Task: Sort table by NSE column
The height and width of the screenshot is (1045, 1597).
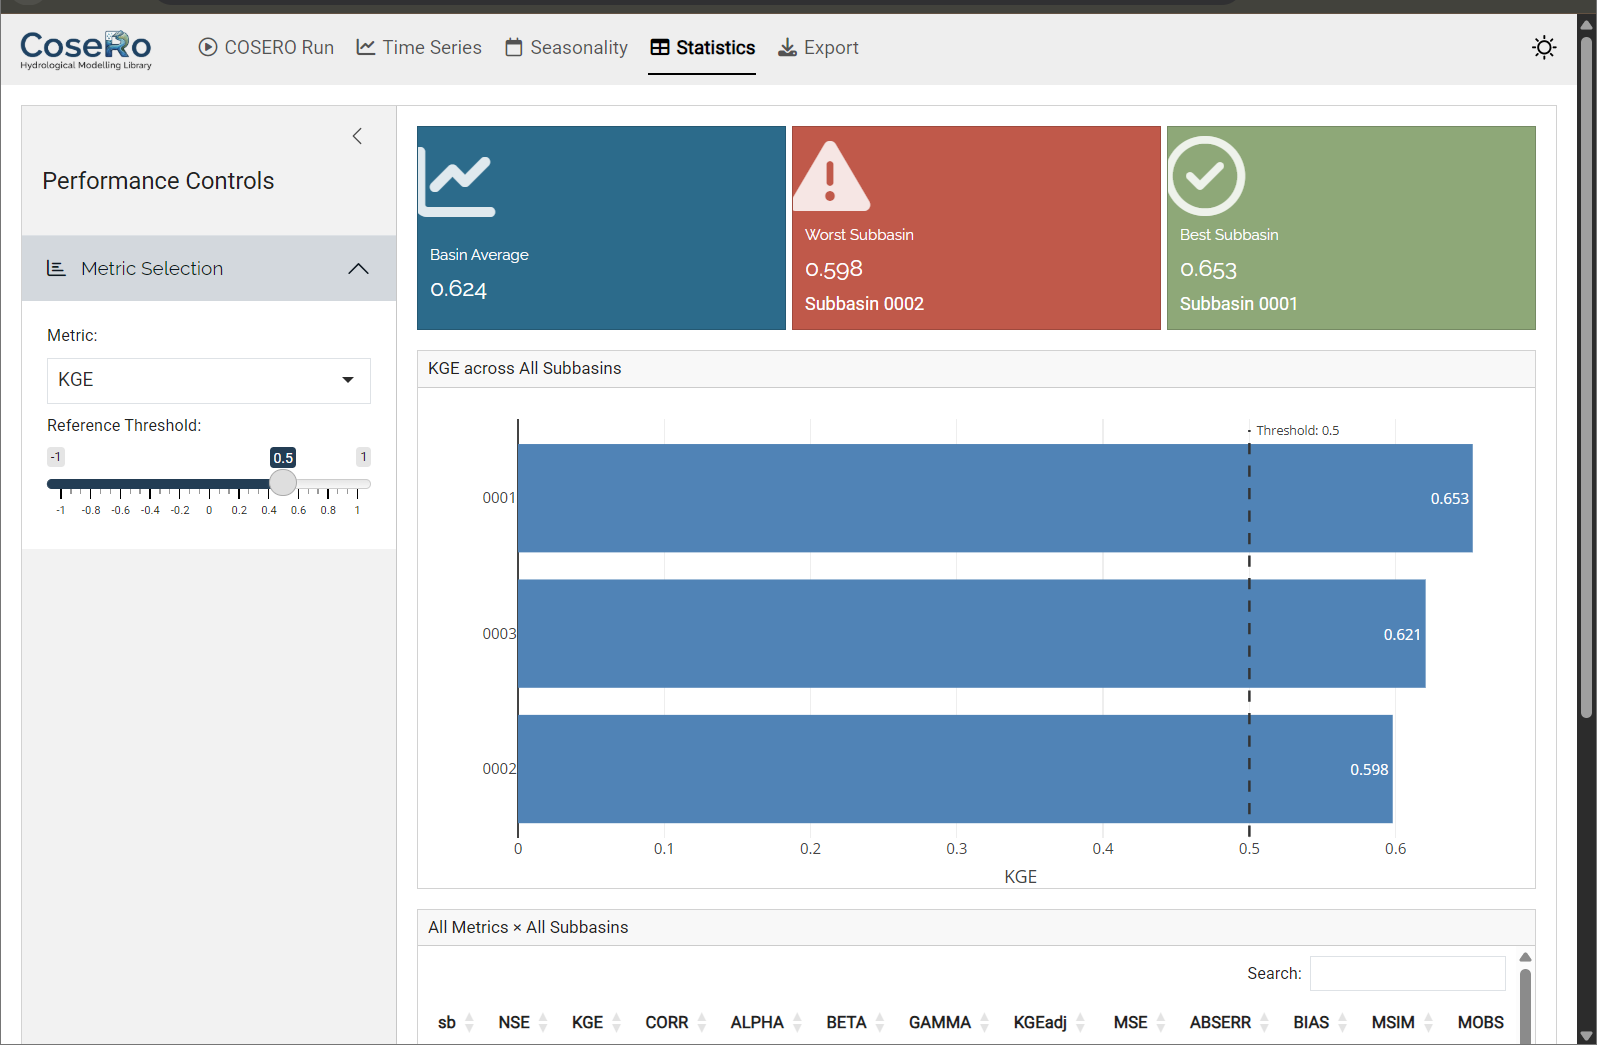Action: 514,1022
